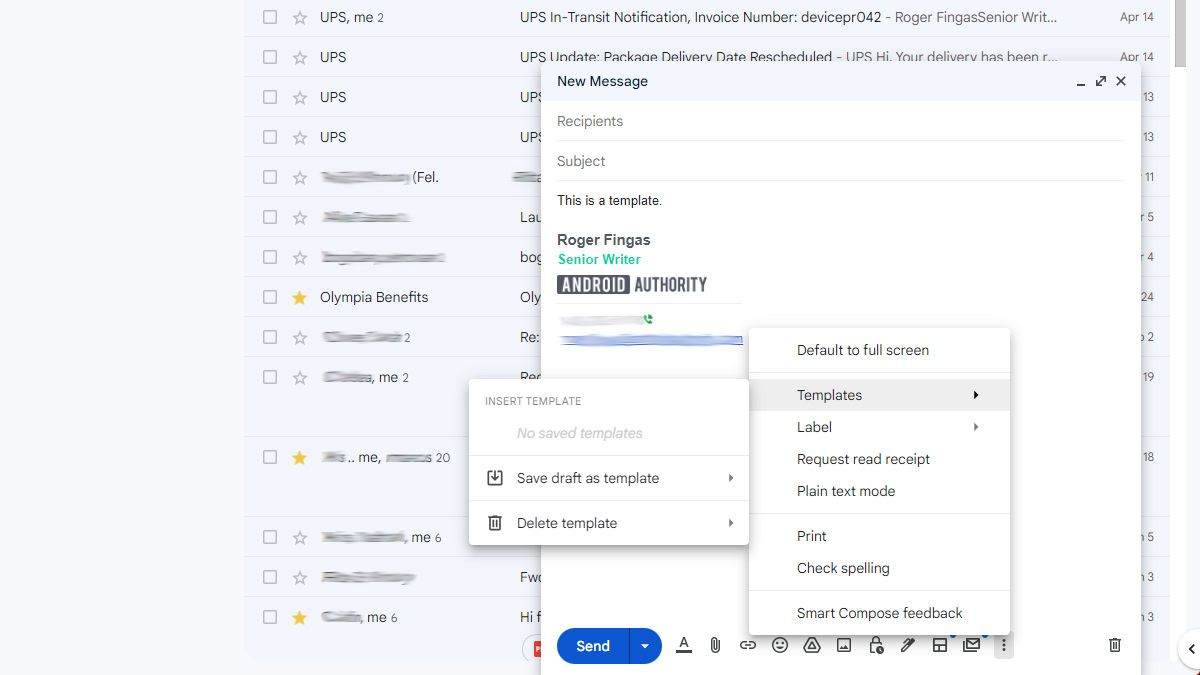Click into the Subject field
Image resolution: width=1200 pixels, height=675 pixels.
tap(841, 161)
